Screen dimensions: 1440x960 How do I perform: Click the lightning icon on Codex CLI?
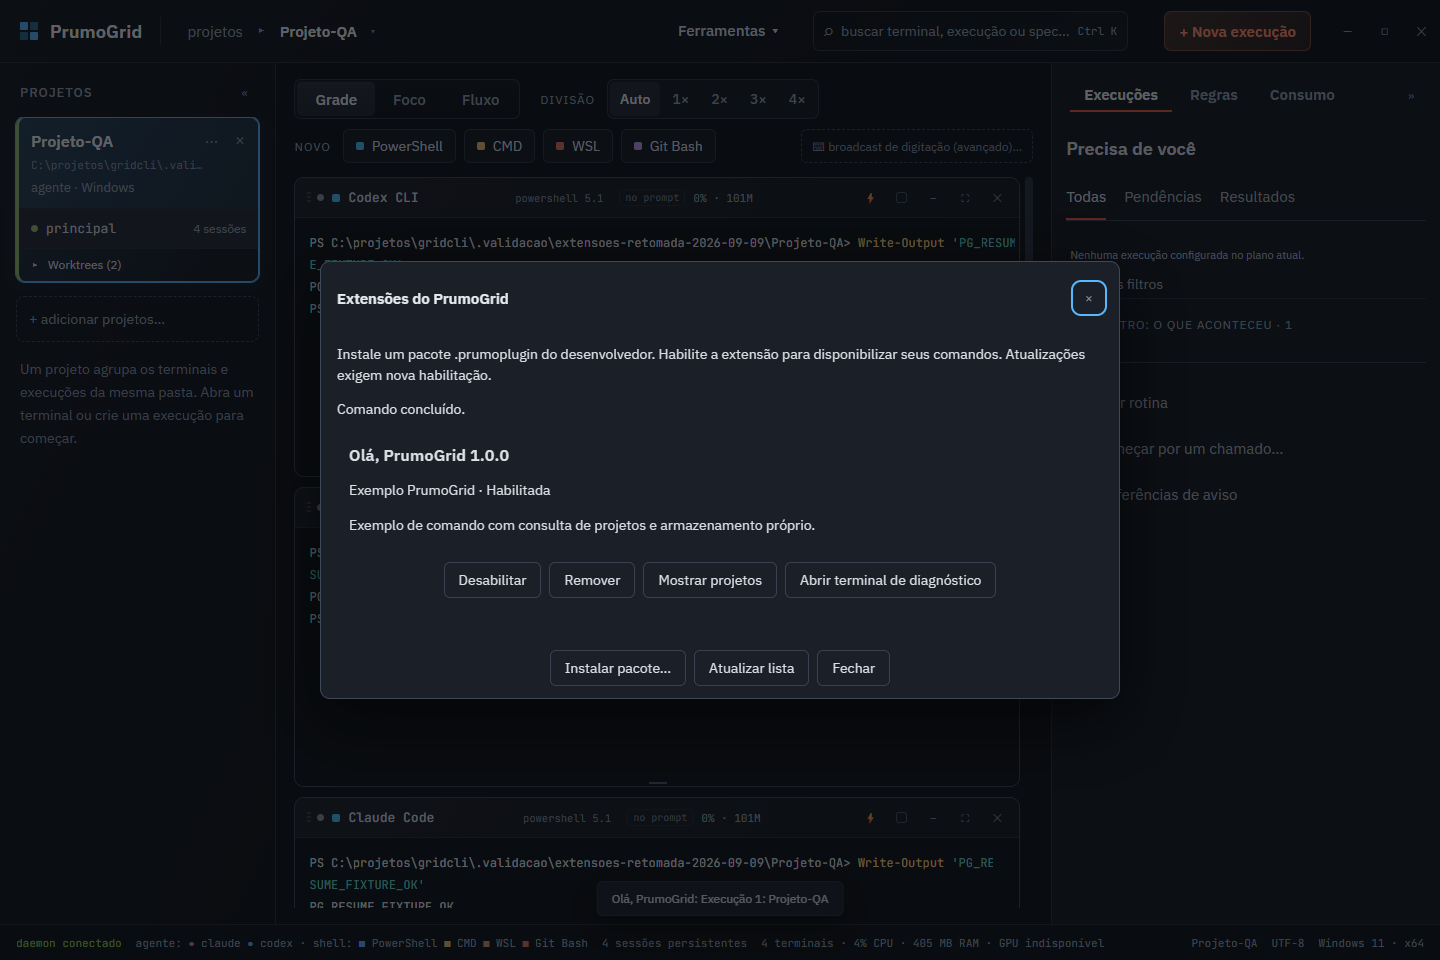[x=870, y=198]
